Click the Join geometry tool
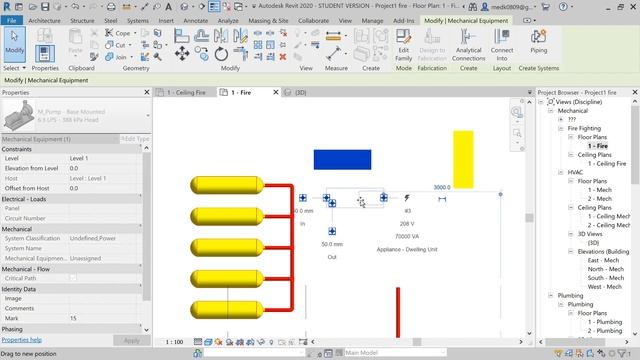Image resolution: width=640 pixels, height=360 pixels. click(x=116, y=57)
